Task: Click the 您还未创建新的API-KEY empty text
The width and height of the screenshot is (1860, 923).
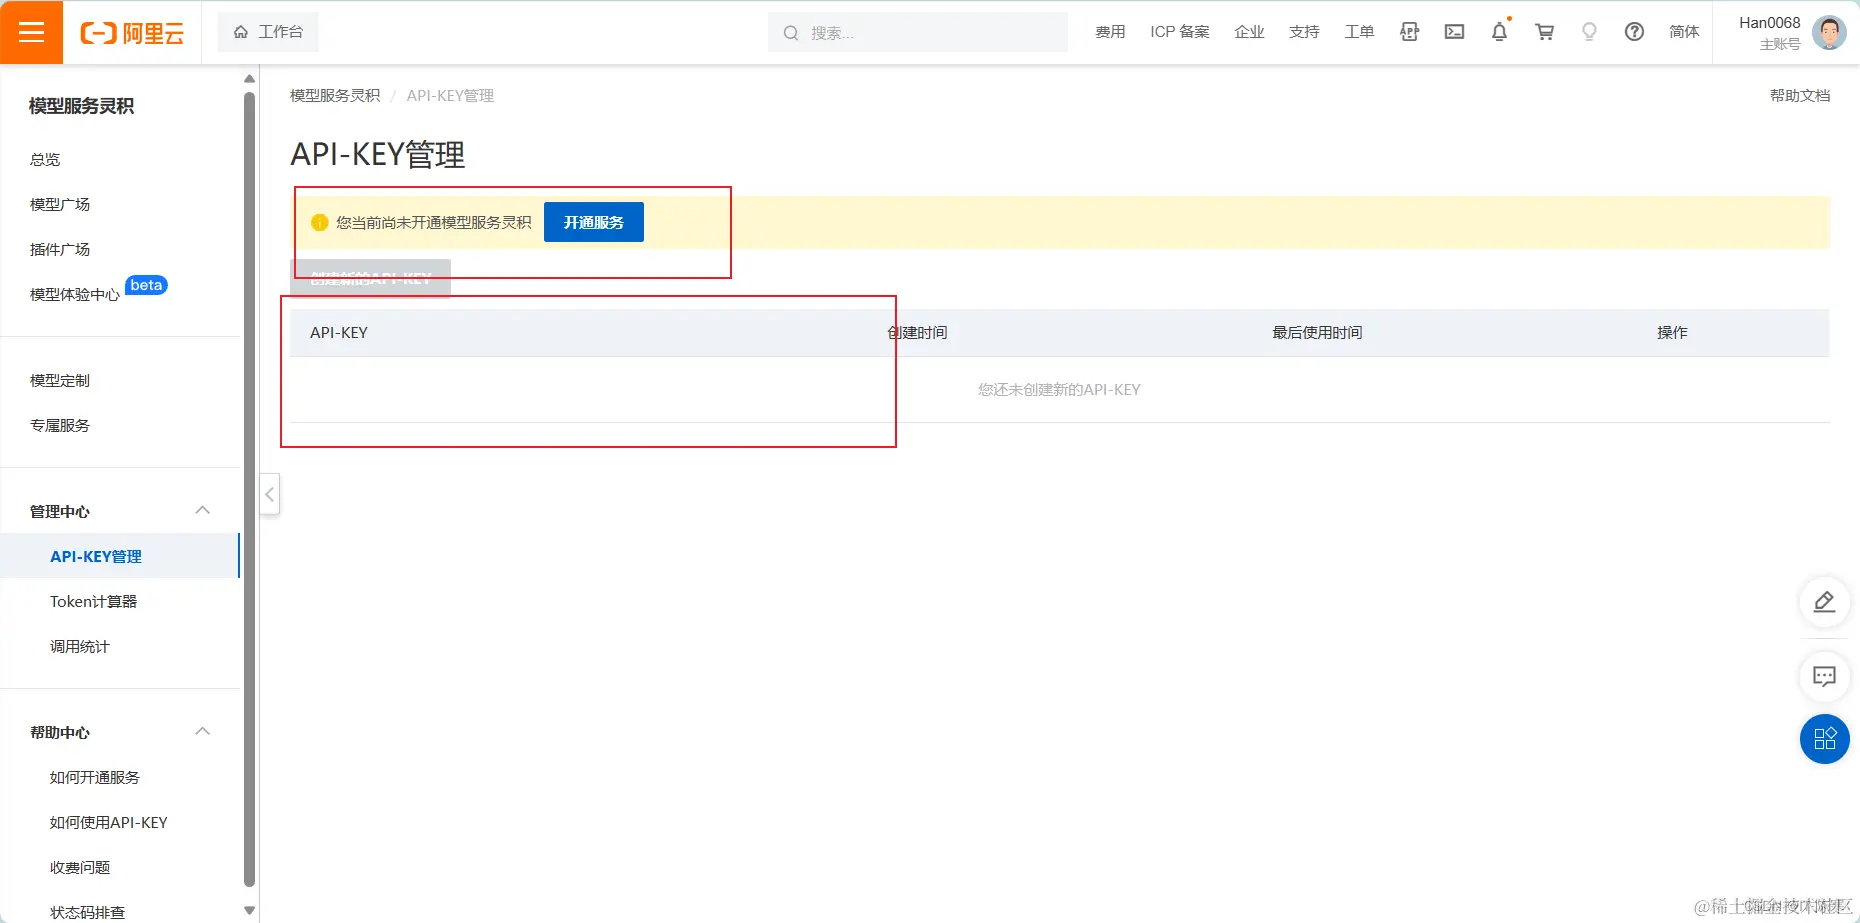Action: point(1059,389)
